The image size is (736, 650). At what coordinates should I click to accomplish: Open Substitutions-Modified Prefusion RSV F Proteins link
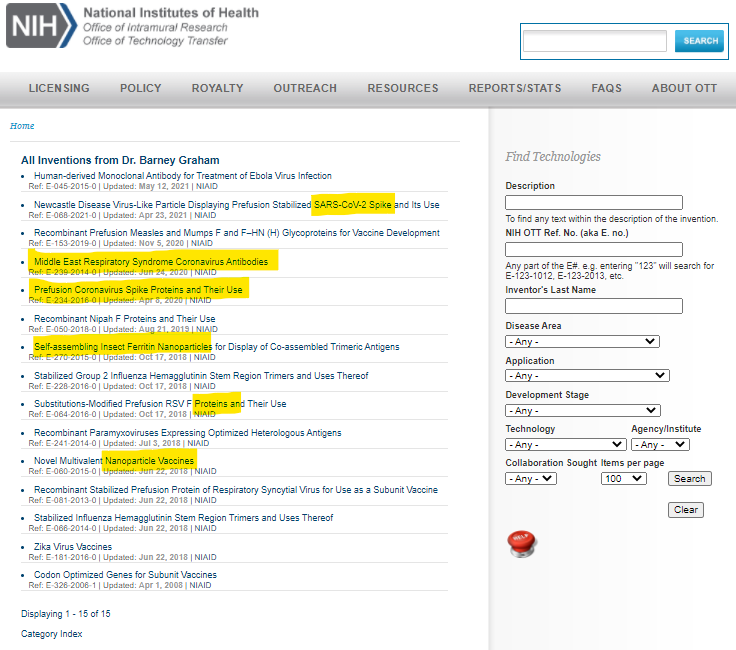click(x=160, y=404)
